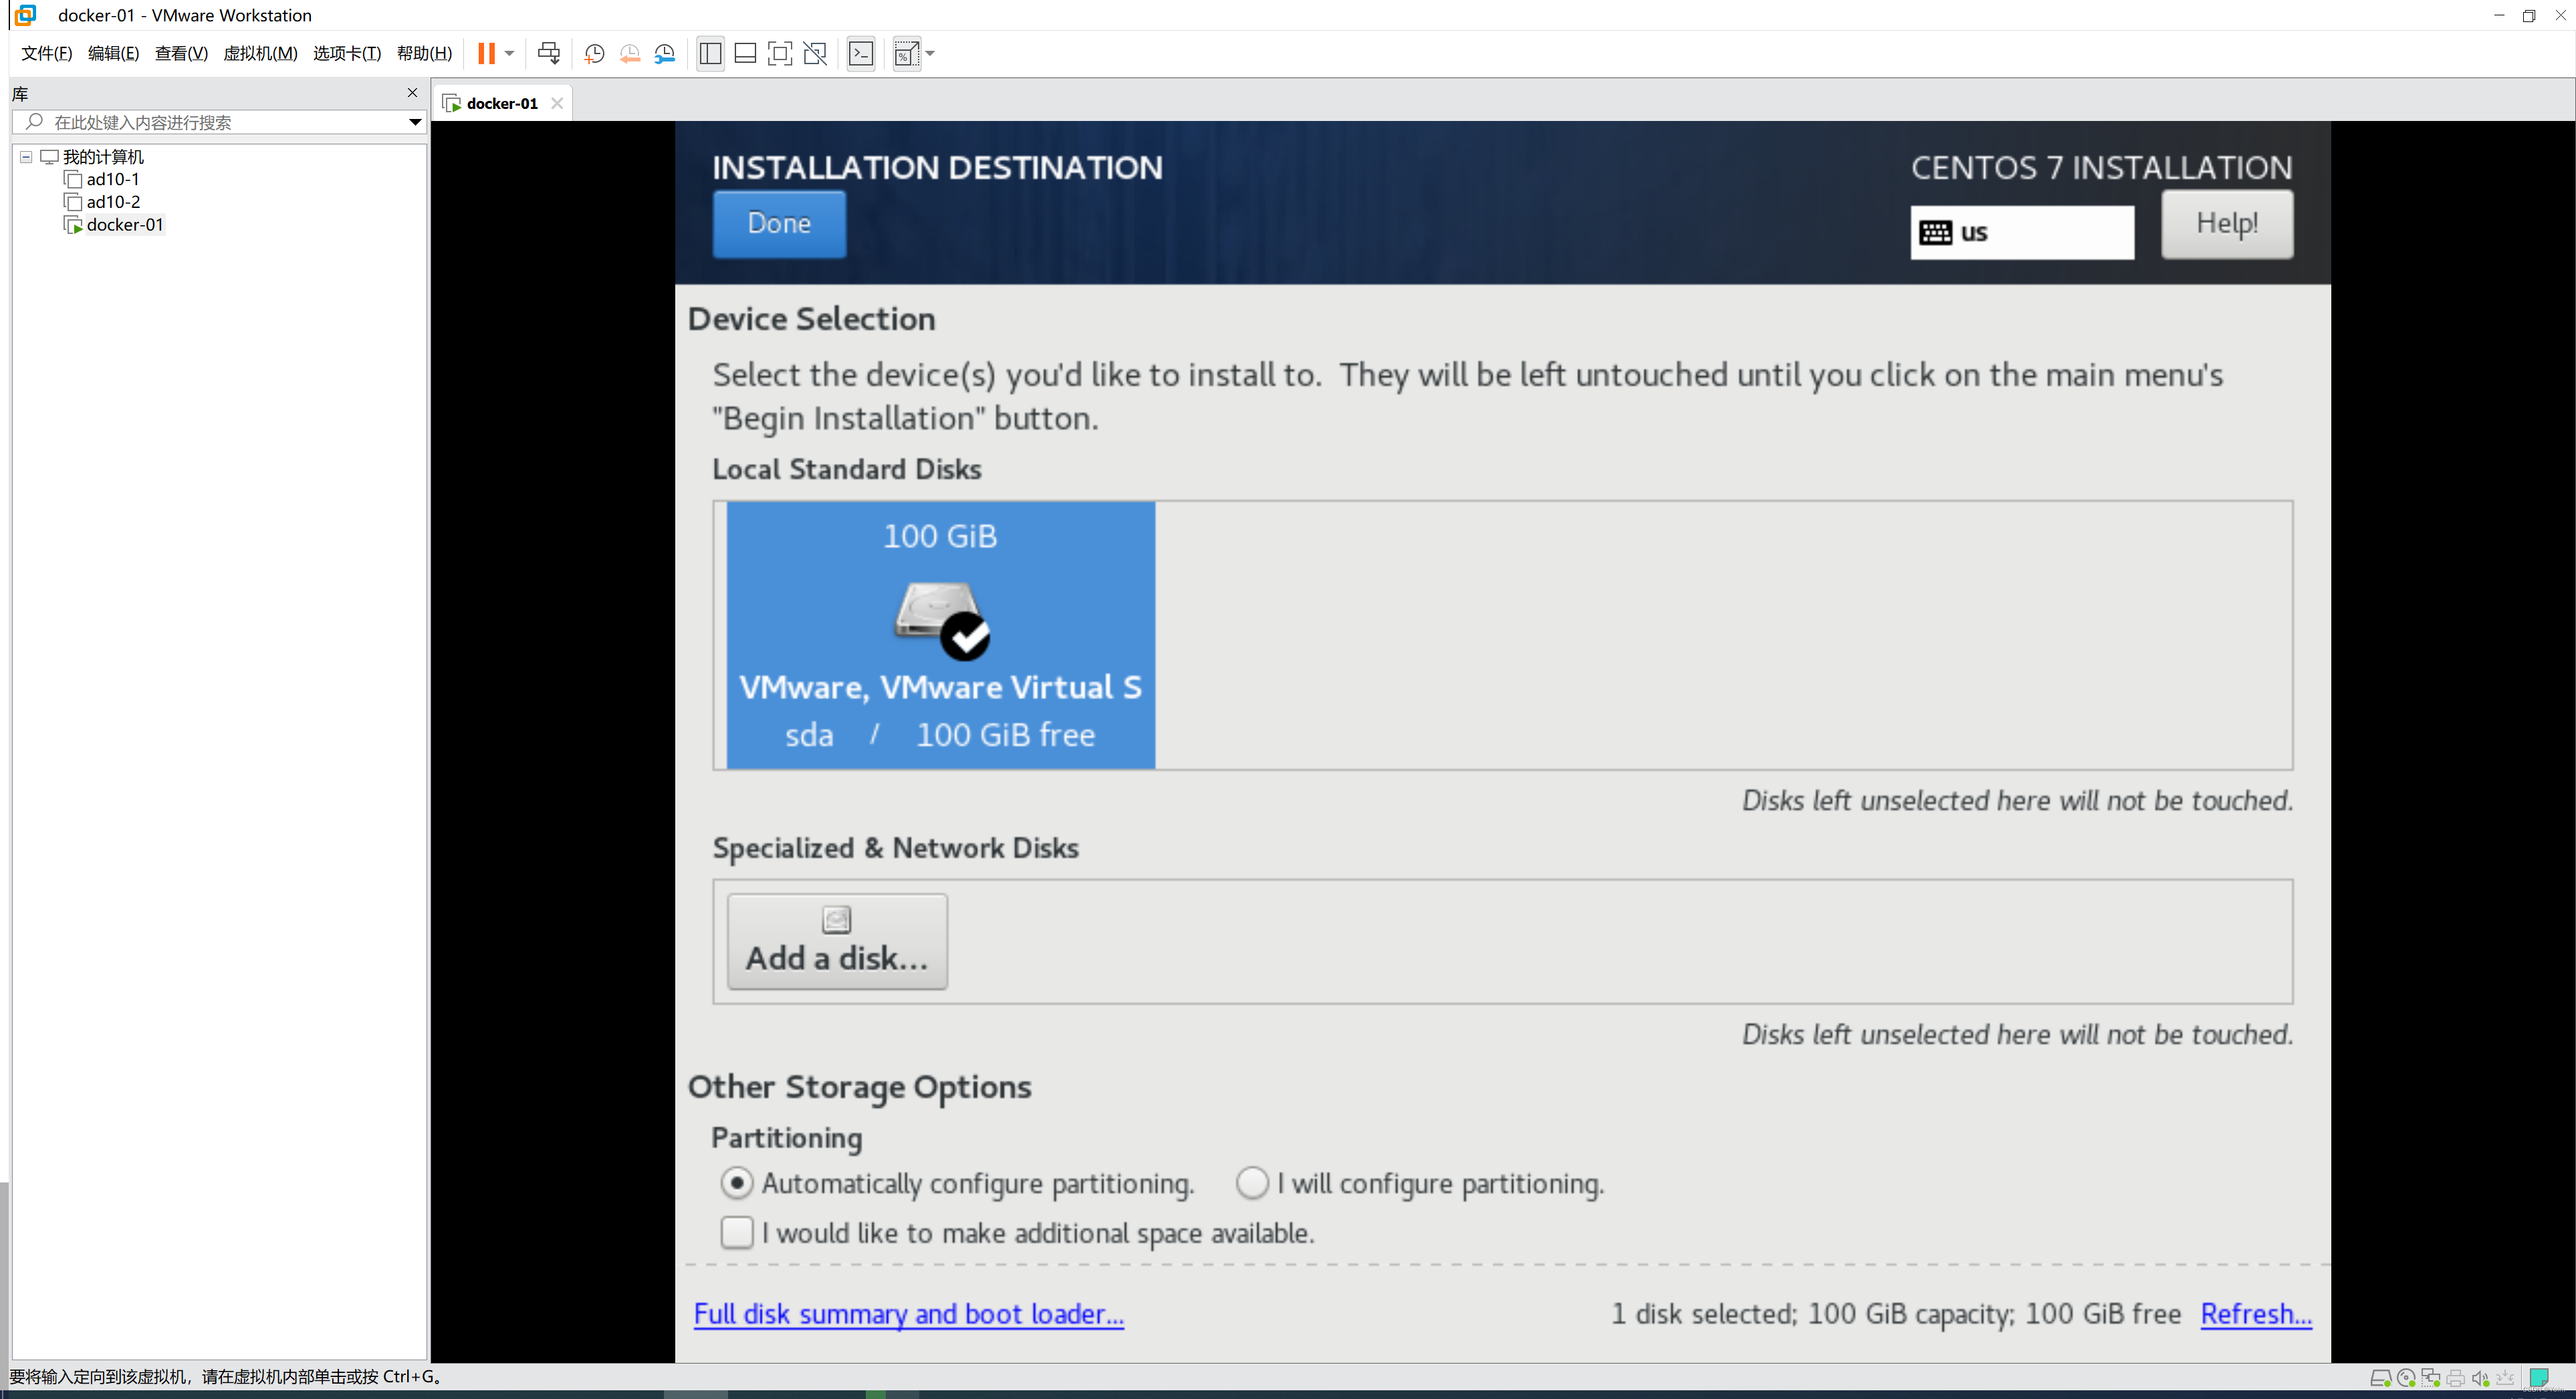Click the VMware Workstation title bar logo icon
This screenshot has height=1399, width=2576.
coord(25,15)
